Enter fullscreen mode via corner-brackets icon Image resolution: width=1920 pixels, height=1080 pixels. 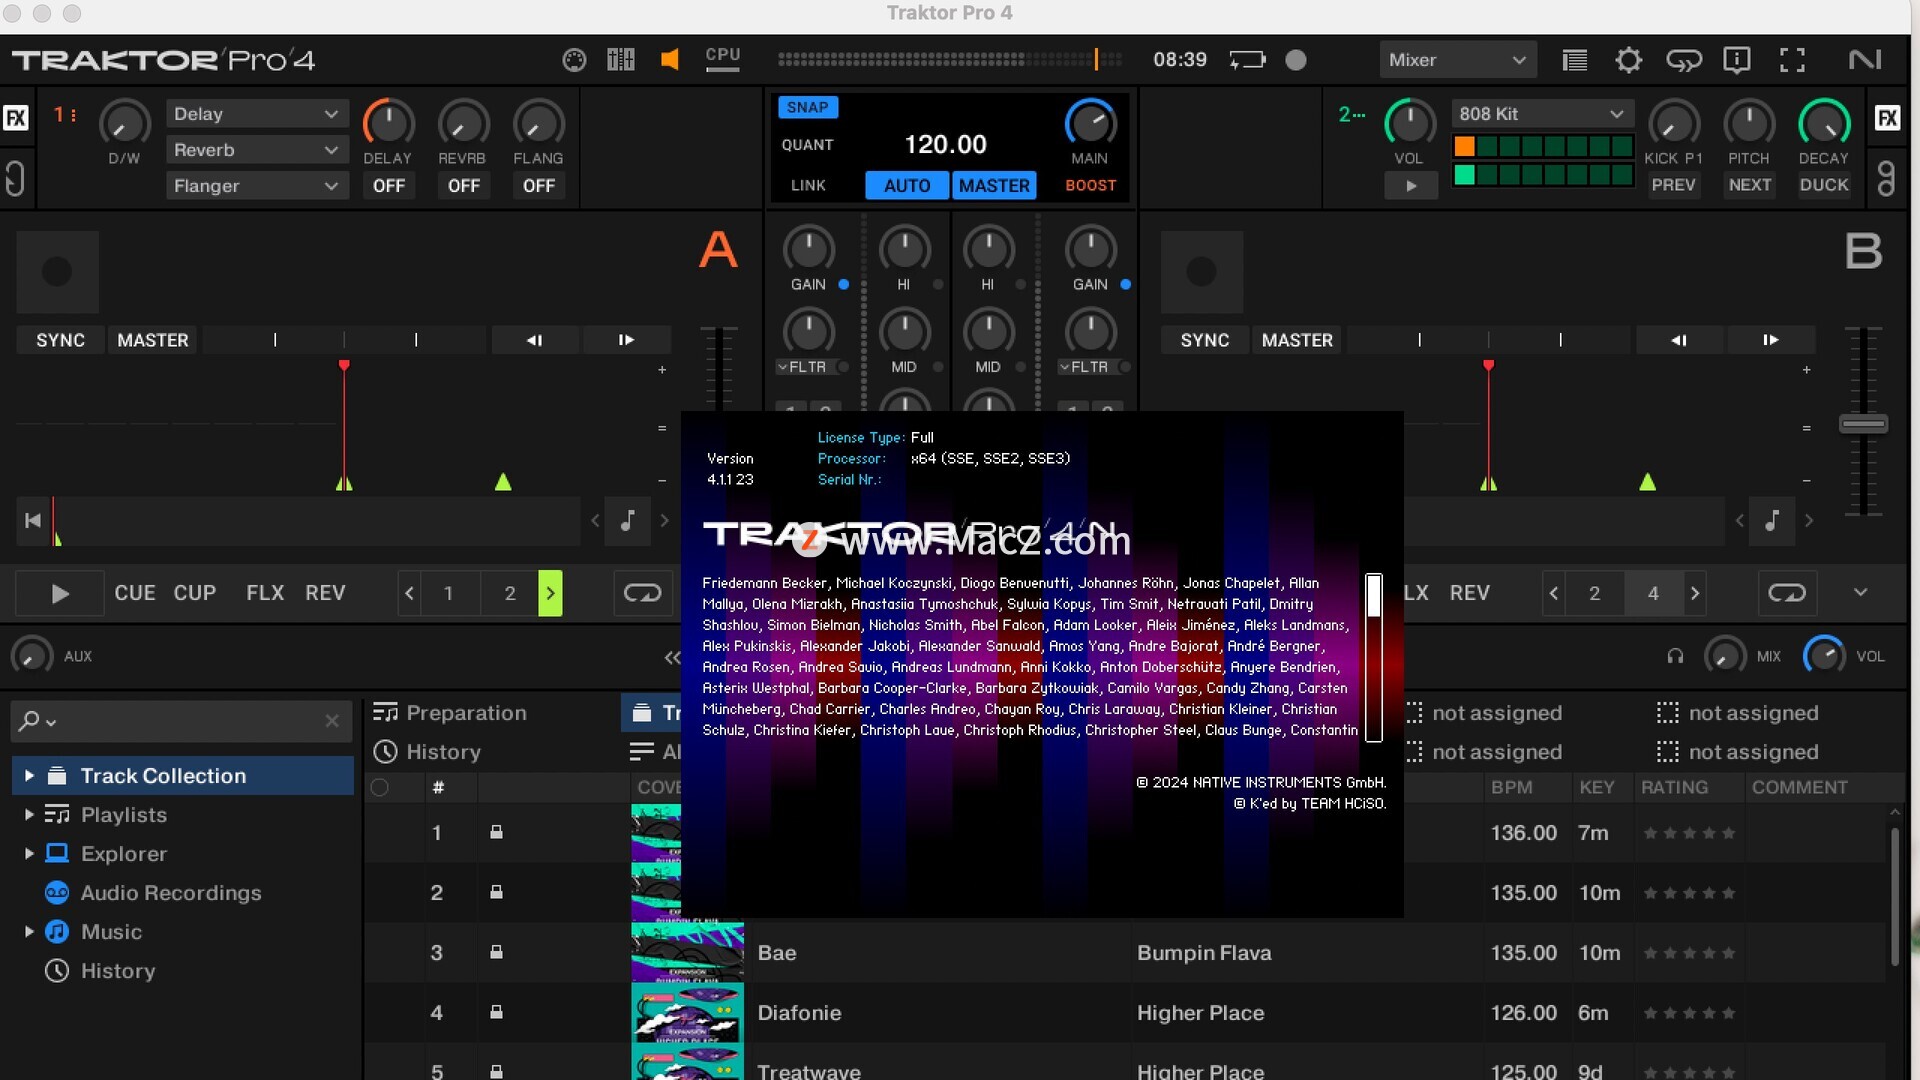[x=1792, y=60]
